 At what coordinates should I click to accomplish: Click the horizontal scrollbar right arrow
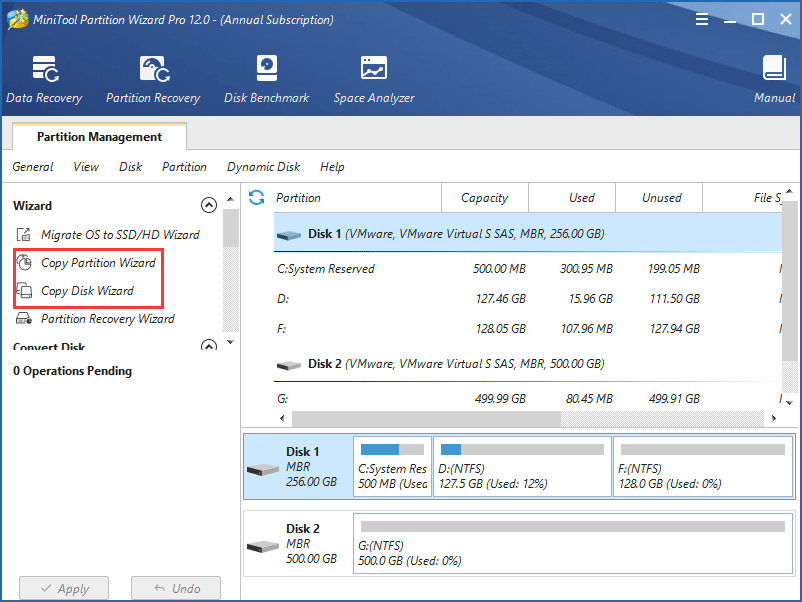[774, 418]
